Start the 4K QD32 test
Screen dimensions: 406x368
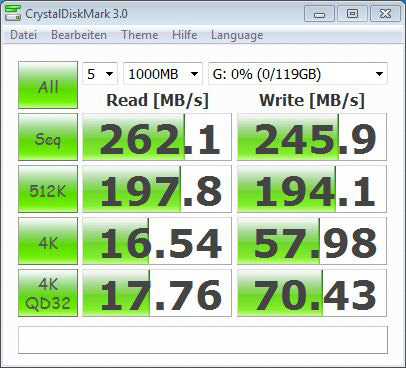(x=48, y=293)
